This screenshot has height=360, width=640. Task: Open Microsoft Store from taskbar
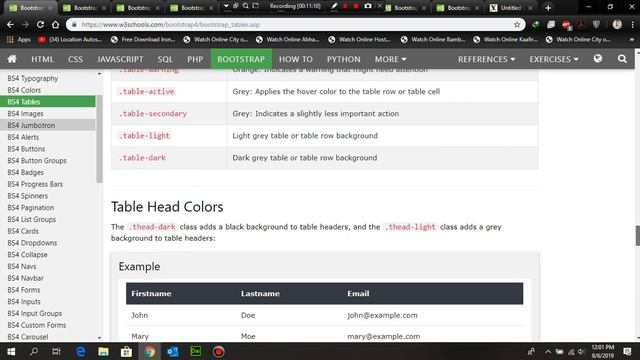tap(126, 351)
